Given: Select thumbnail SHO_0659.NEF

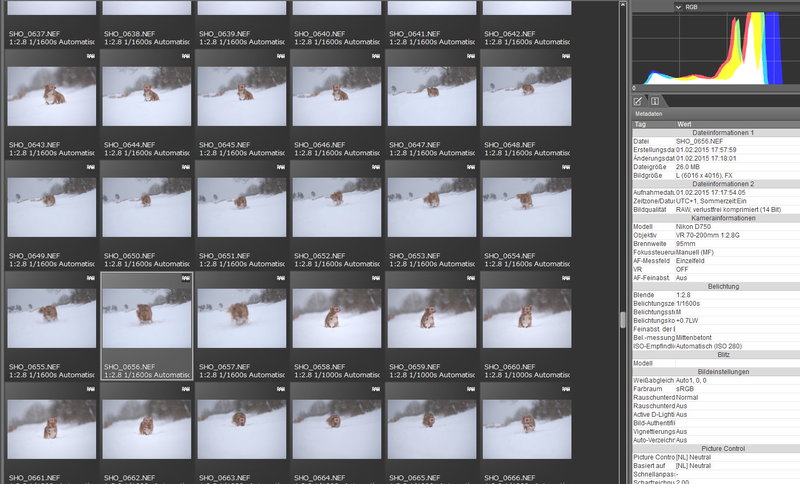Looking at the screenshot, I should click(x=432, y=318).
